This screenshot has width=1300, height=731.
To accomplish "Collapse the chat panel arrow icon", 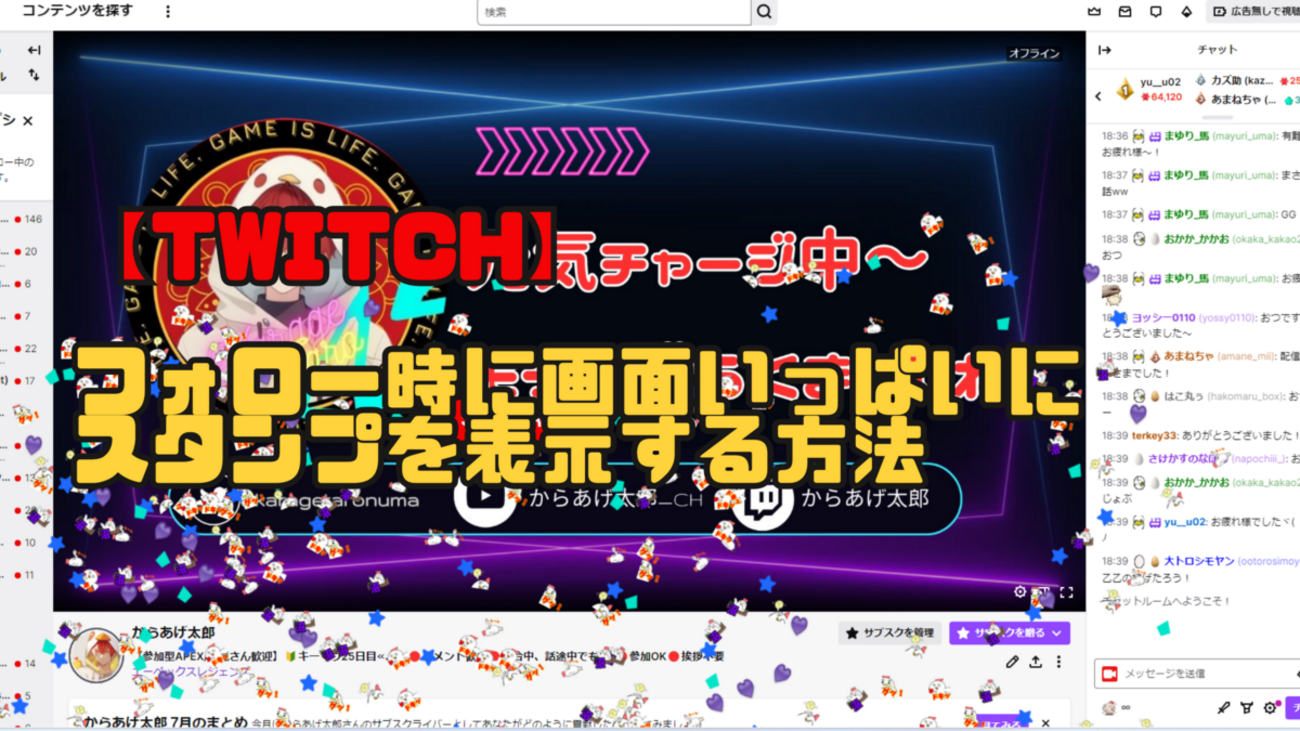I will click(x=1105, y=50).
